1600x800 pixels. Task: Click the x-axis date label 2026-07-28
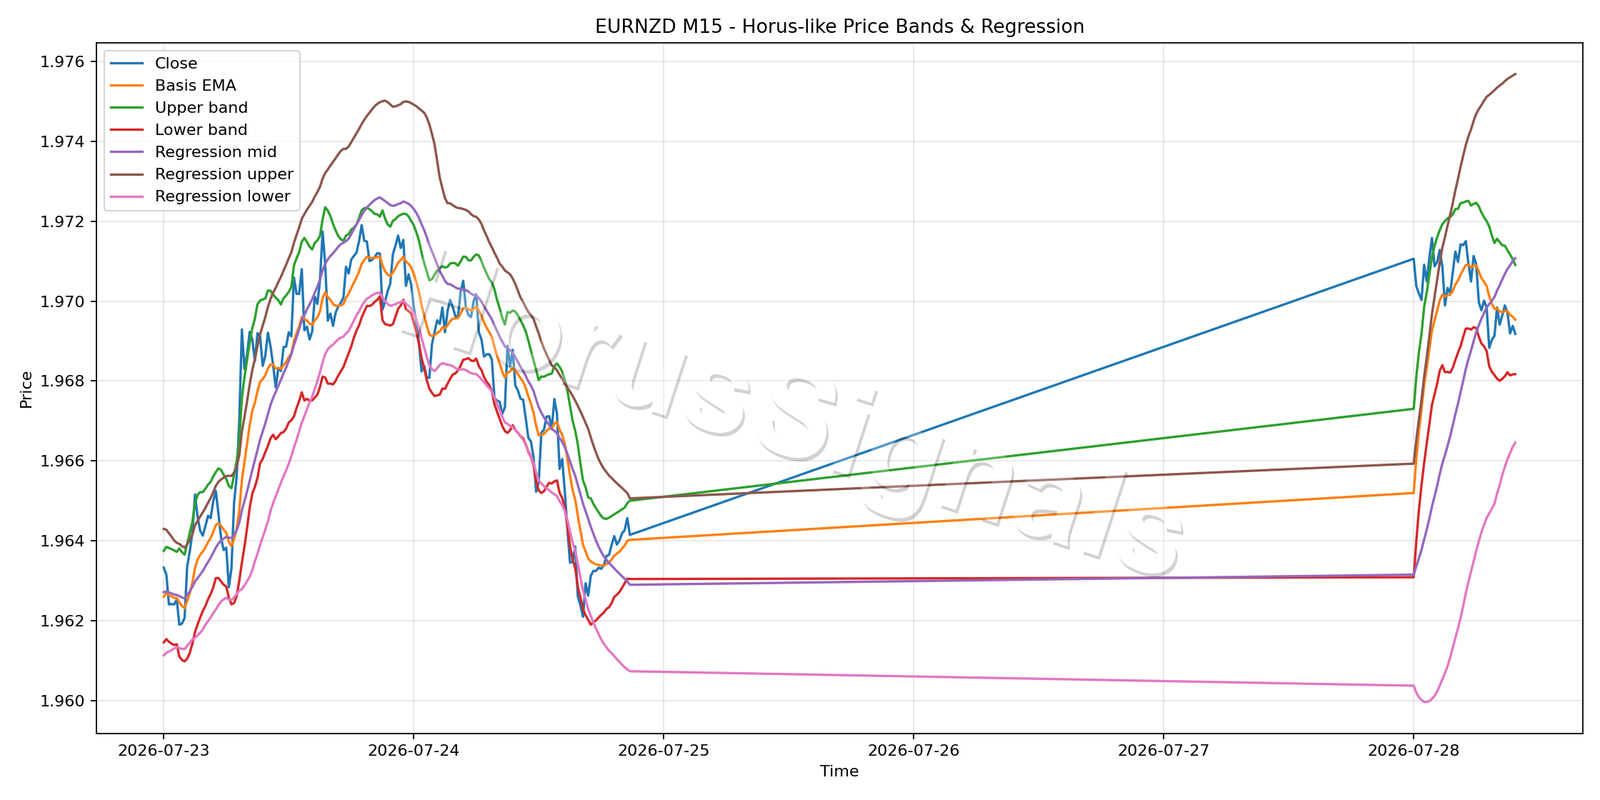click(x=1414, y=750)
